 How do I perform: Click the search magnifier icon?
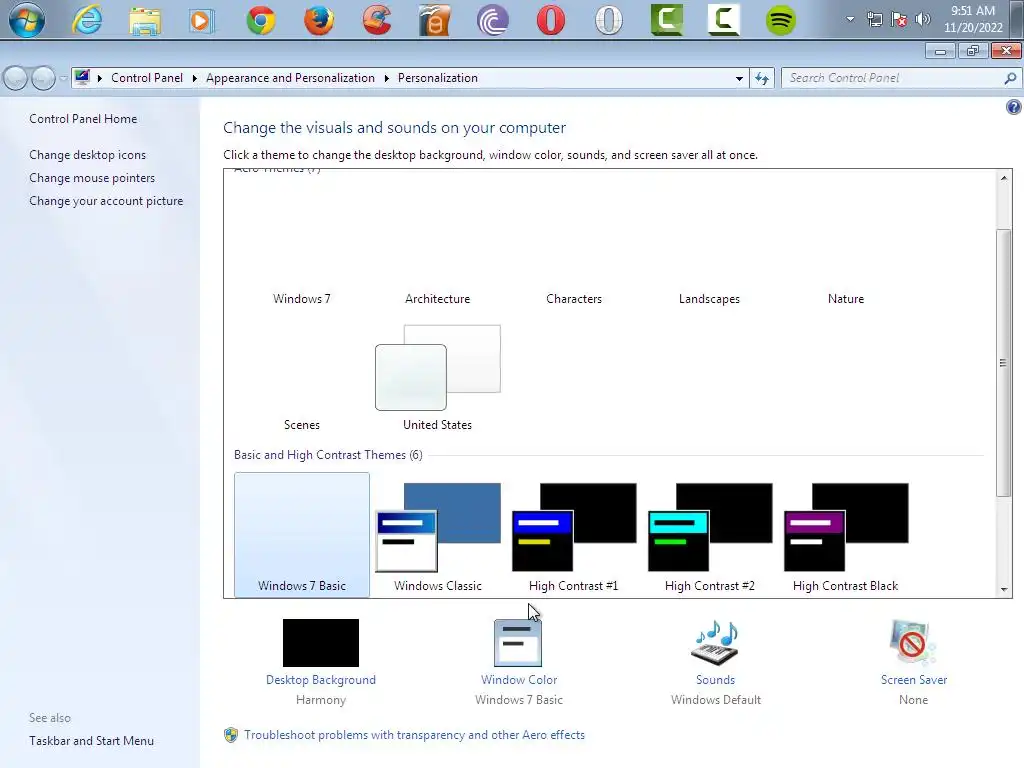pyautogui.click(x=1010, y=78)
